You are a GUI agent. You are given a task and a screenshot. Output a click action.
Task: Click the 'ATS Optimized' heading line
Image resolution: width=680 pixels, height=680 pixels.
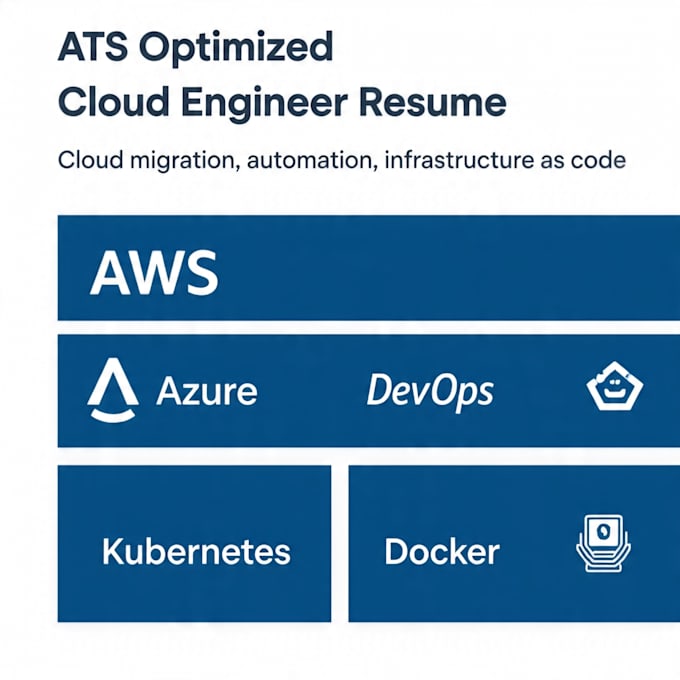point(196,48)
